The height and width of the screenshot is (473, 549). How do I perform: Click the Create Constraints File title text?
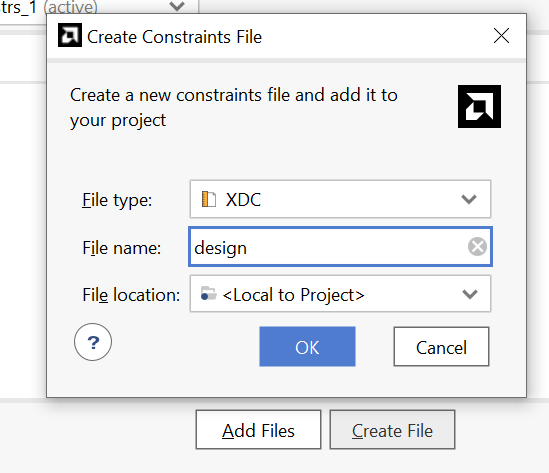point(174,37)
